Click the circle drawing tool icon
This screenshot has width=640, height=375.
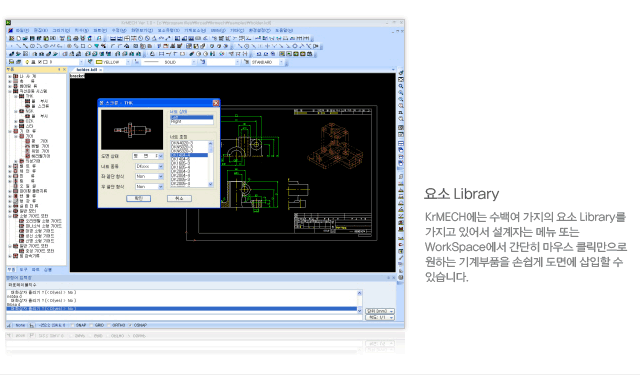[32, 46]
